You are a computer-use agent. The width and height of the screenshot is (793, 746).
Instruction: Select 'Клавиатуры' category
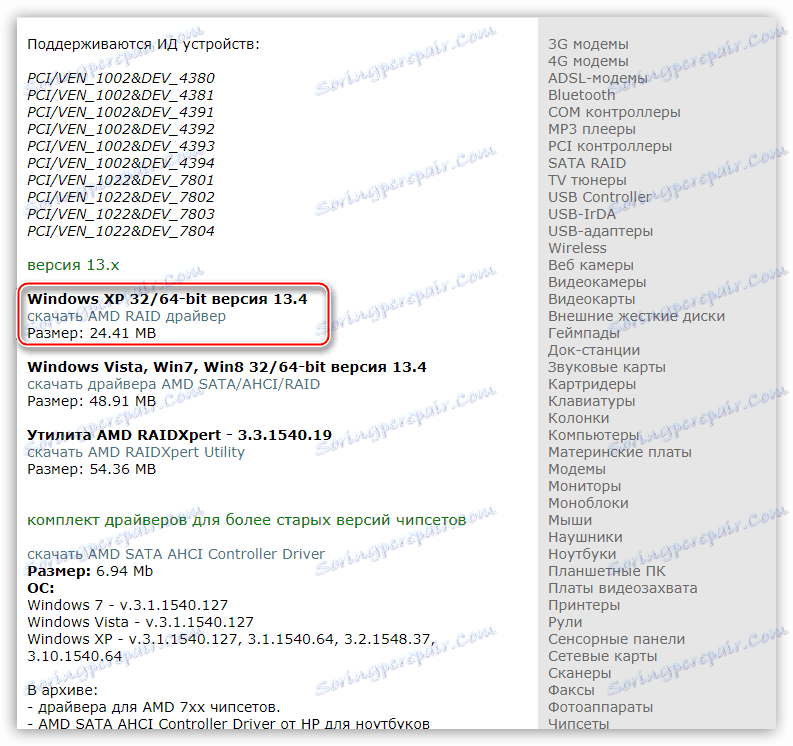point(592,401)
